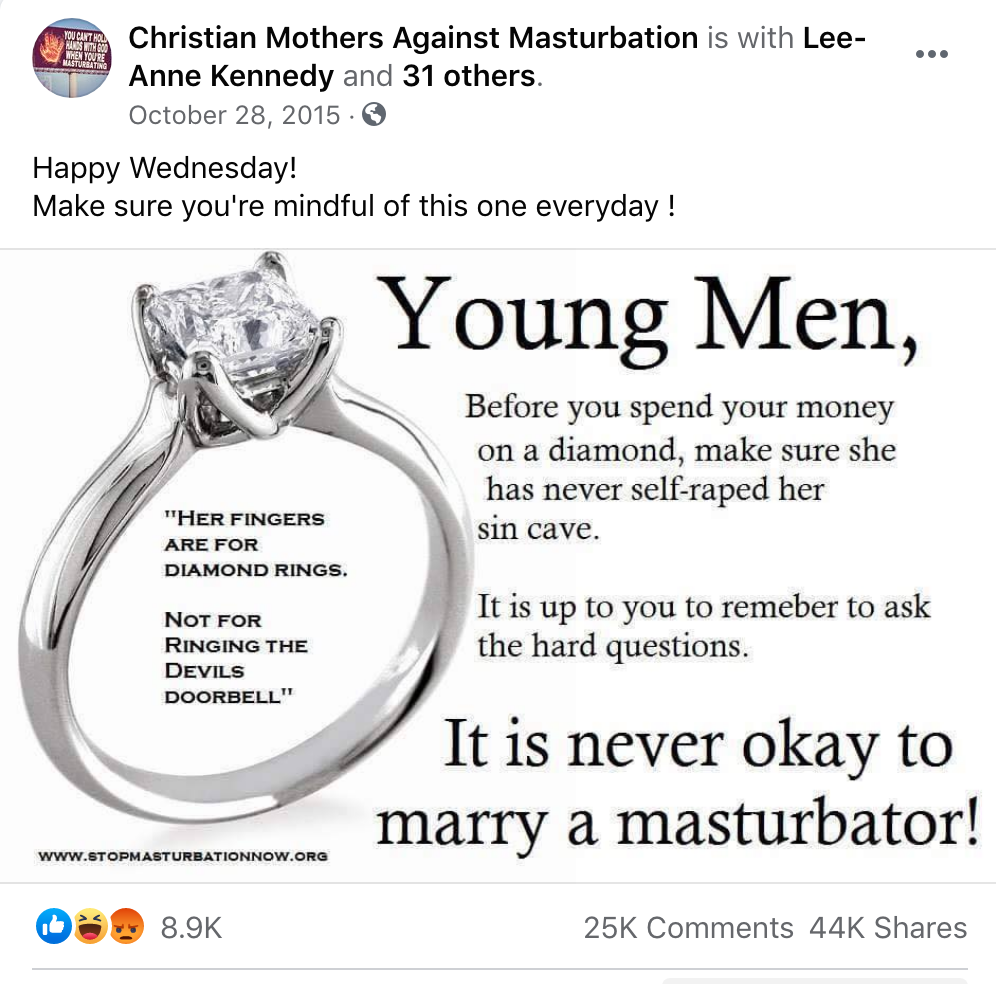Screen dimensions: 996x984
Task: Click the "Young Men," headline in the image
Action: (x=650, y=315)
